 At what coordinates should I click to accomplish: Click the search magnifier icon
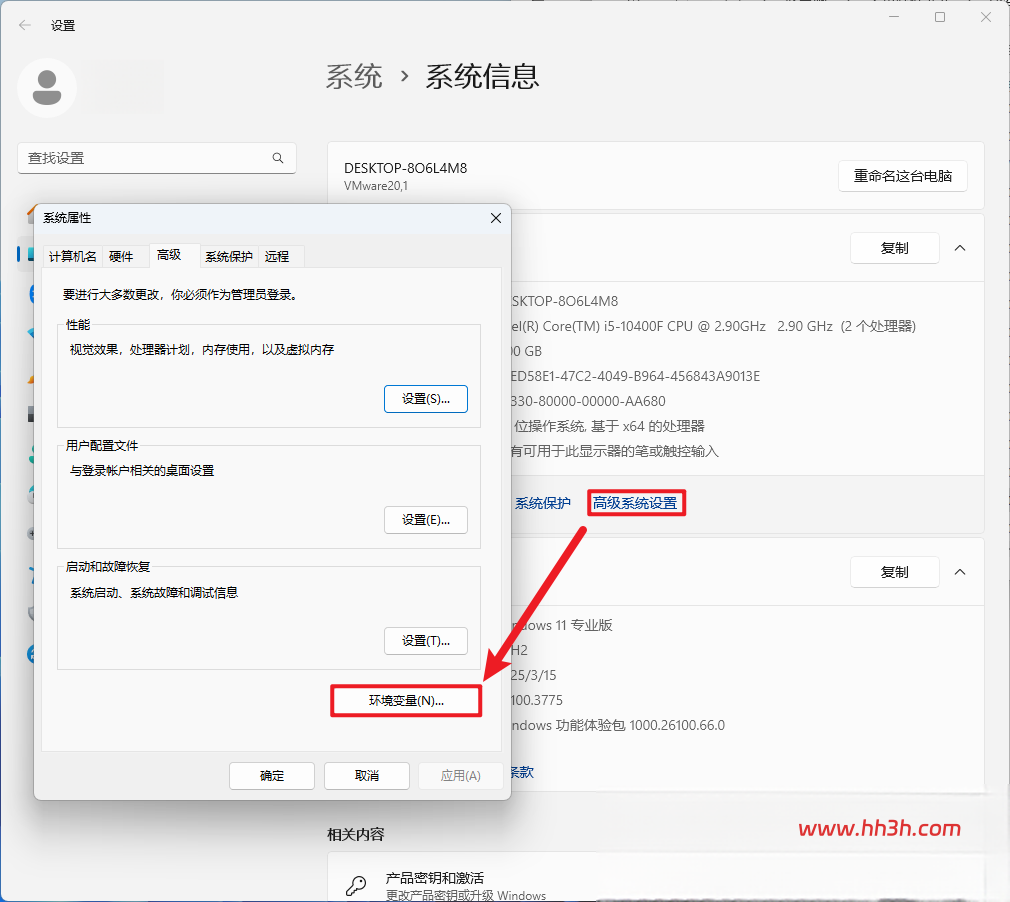pyautogui.click(x=278, y=158)
